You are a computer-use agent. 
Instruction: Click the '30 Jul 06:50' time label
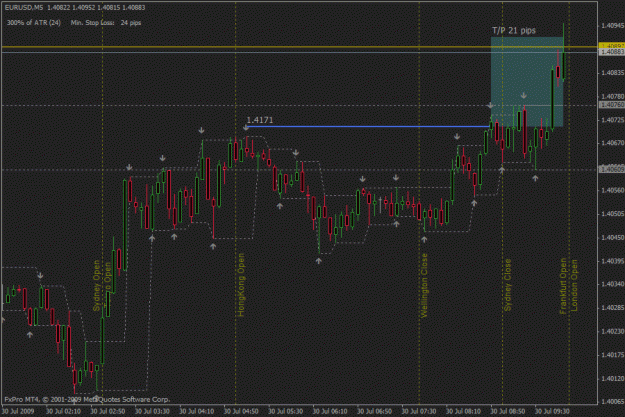(x=374, y=411)
